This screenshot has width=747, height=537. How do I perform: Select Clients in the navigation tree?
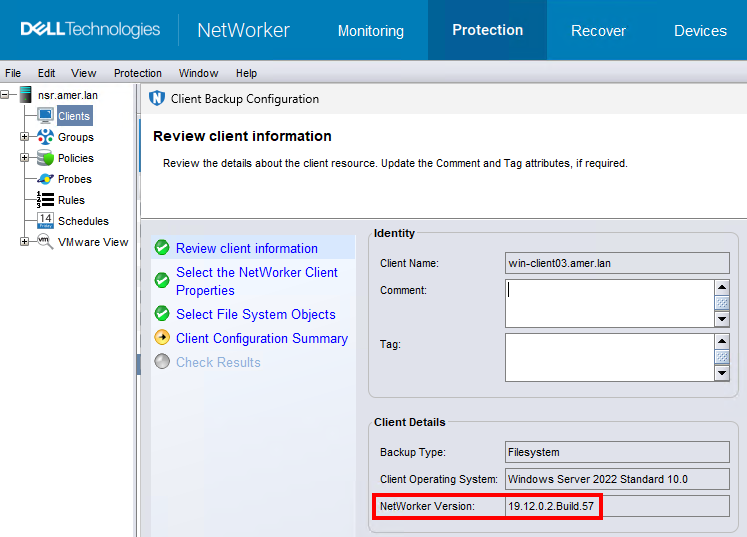74,116
